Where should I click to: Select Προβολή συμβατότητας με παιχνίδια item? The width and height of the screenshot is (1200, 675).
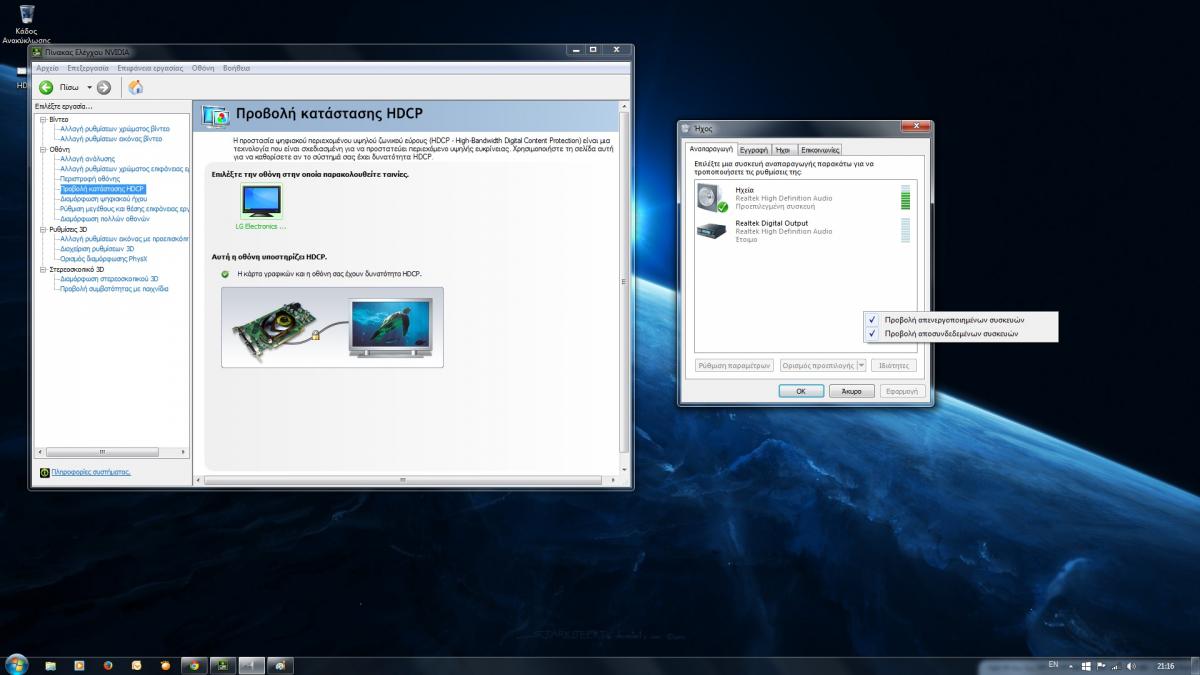(114, 289)
